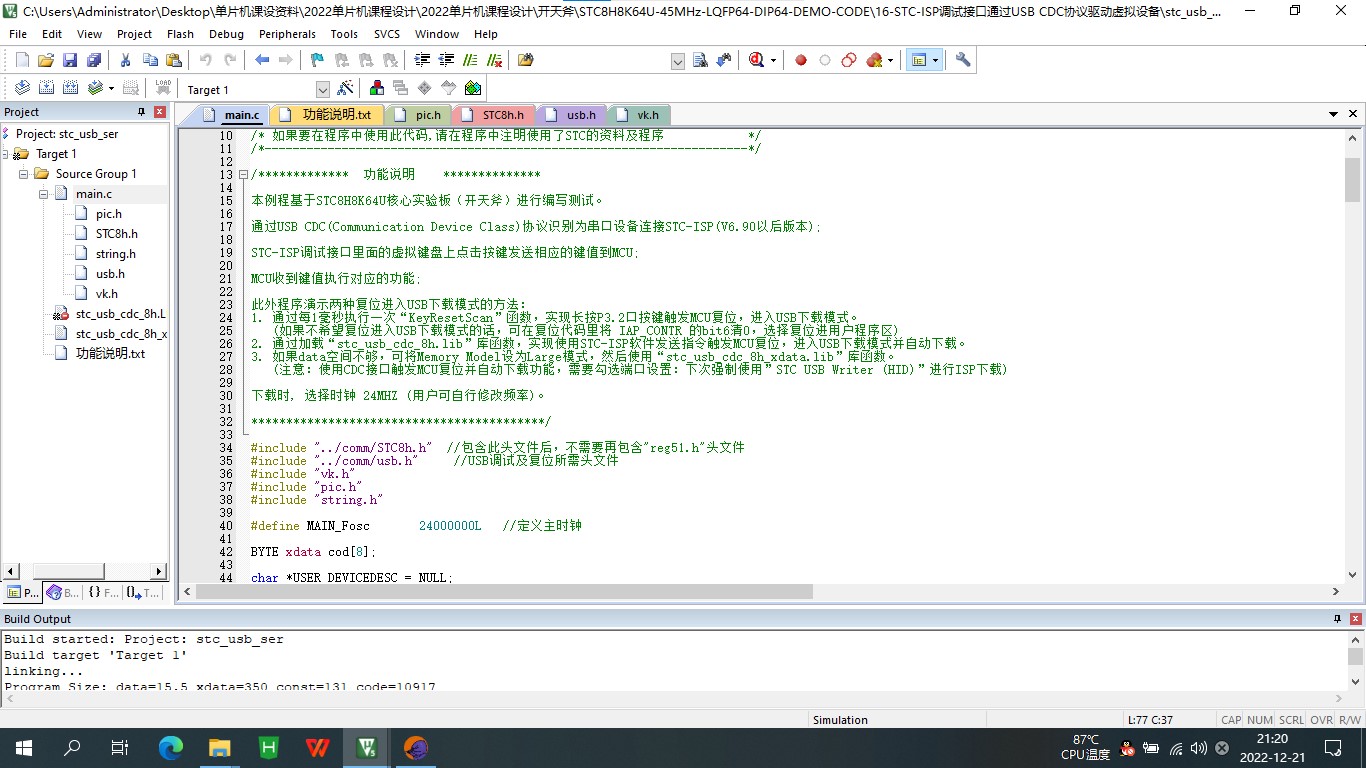The image size is (1366, 768).
Task: Click the File Extensions, Books and Environment icon
Action: point(377,88)
